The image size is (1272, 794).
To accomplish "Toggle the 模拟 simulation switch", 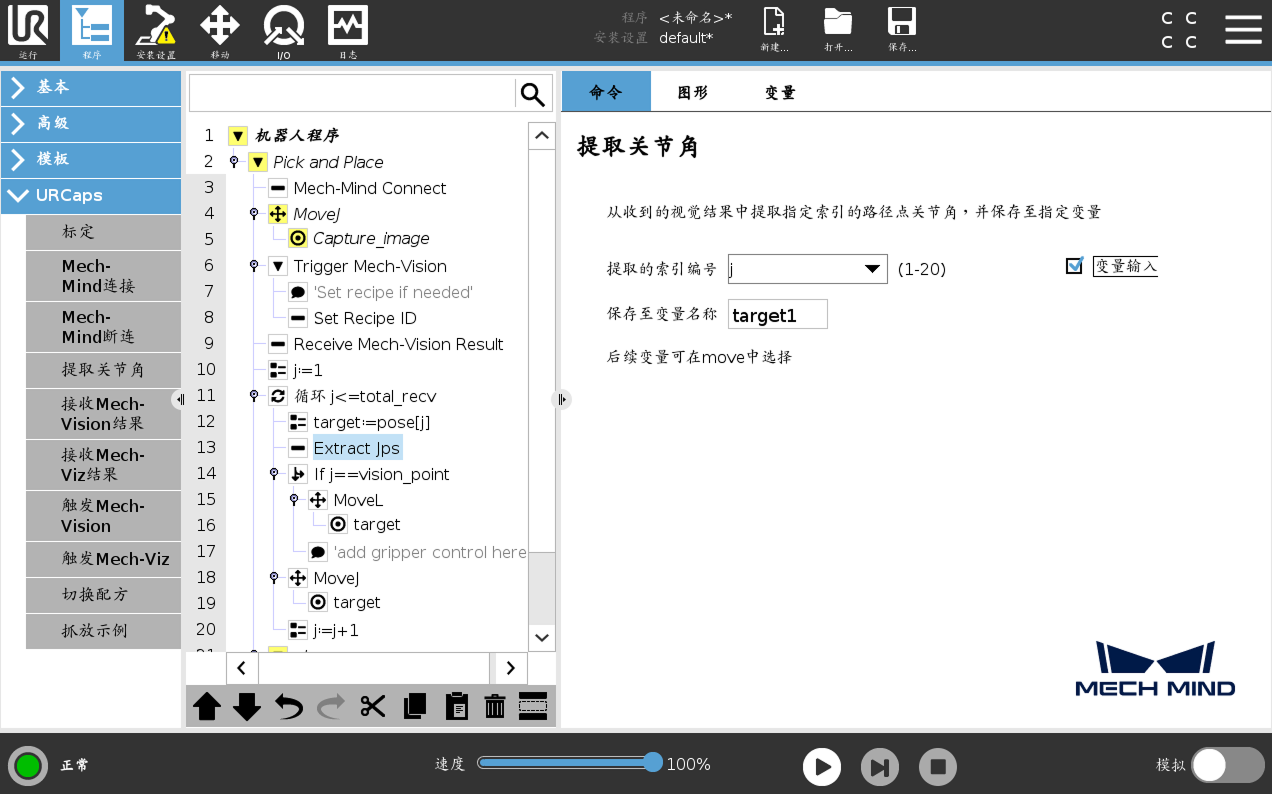I will [1228, 765].
